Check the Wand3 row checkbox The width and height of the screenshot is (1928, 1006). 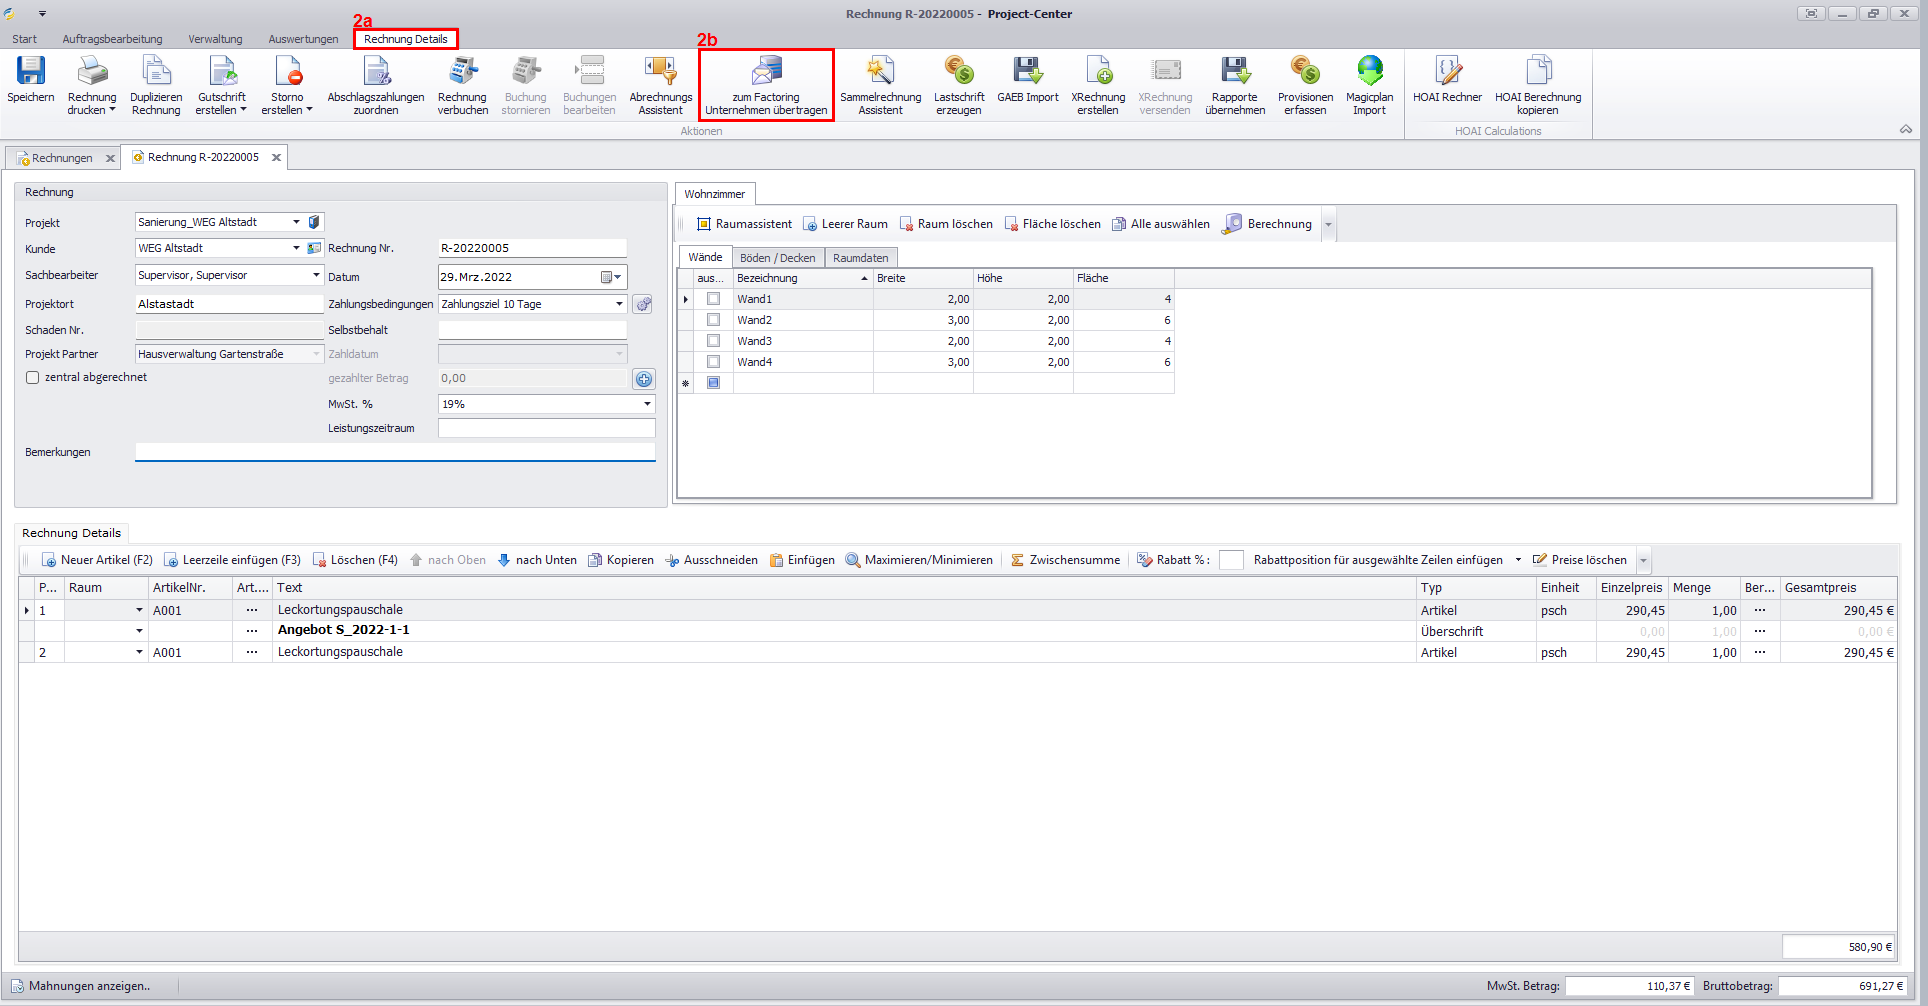click(713, 341)
